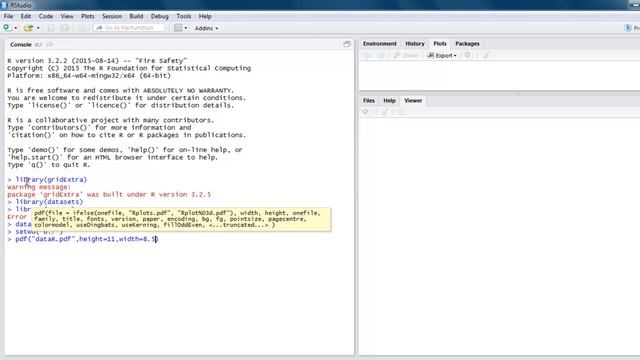Screen dimensions: 640x360
Task: Open the View menu
Action: click(x=67, y=16)
